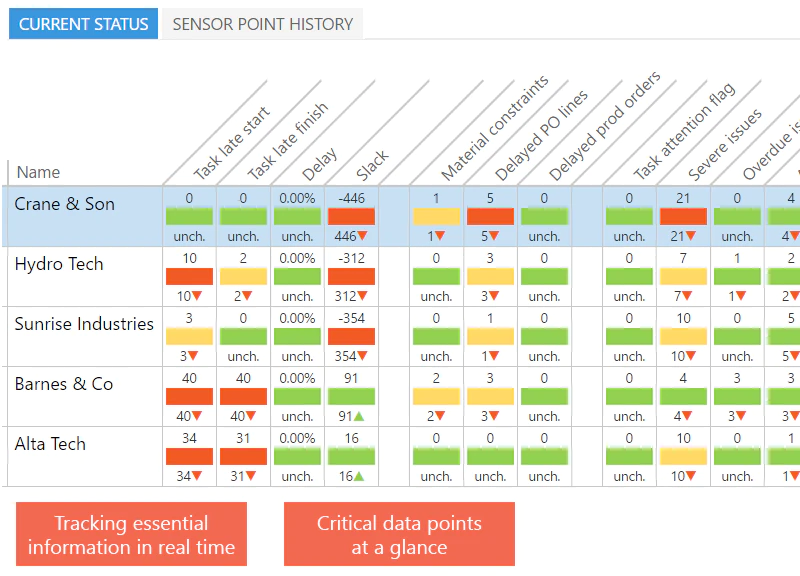Screen dimensions: 800x576
Task: Select the Current Status tab
Action: coord(83,24)
